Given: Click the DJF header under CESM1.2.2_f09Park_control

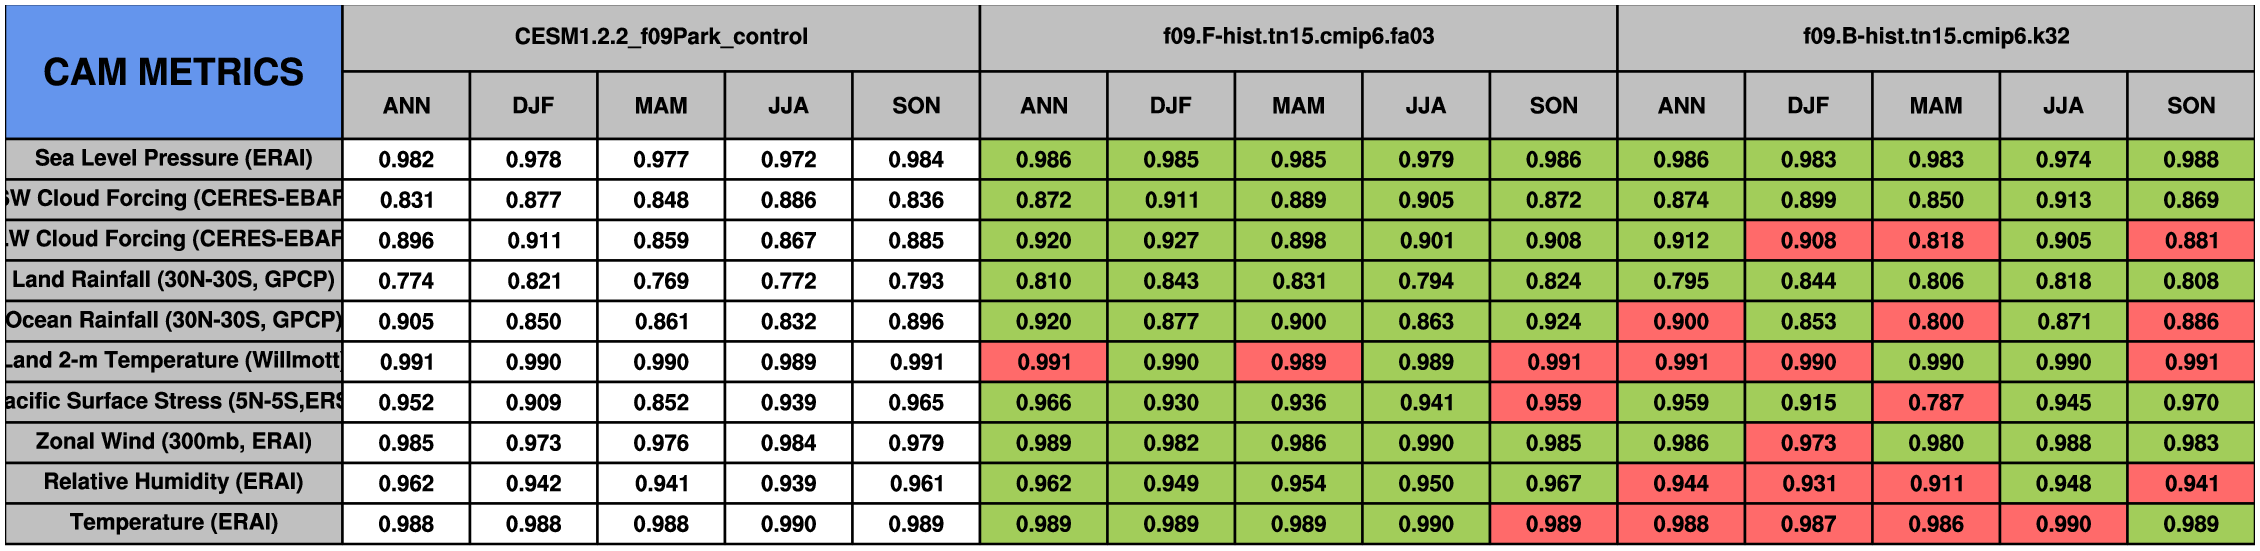Looking at the screenshot, I should [x=533, y=106].
